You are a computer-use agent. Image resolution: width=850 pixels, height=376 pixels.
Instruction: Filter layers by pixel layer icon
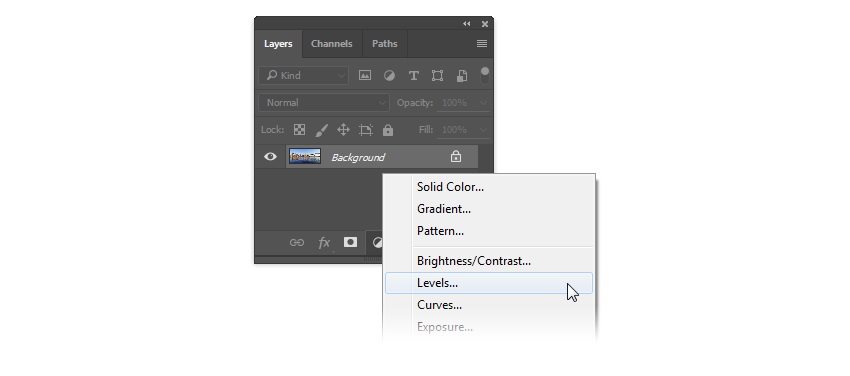pos(365,76)
